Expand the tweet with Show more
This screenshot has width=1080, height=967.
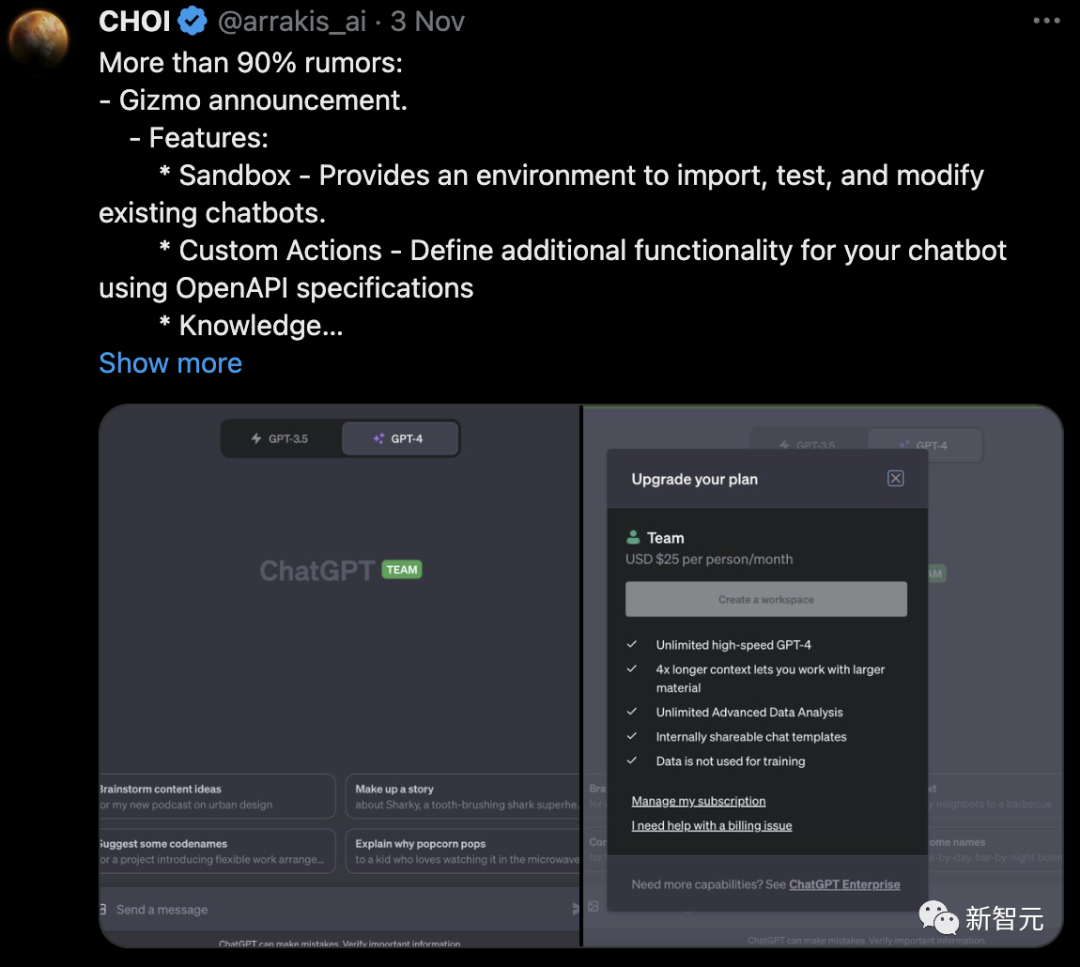point(170,363)
